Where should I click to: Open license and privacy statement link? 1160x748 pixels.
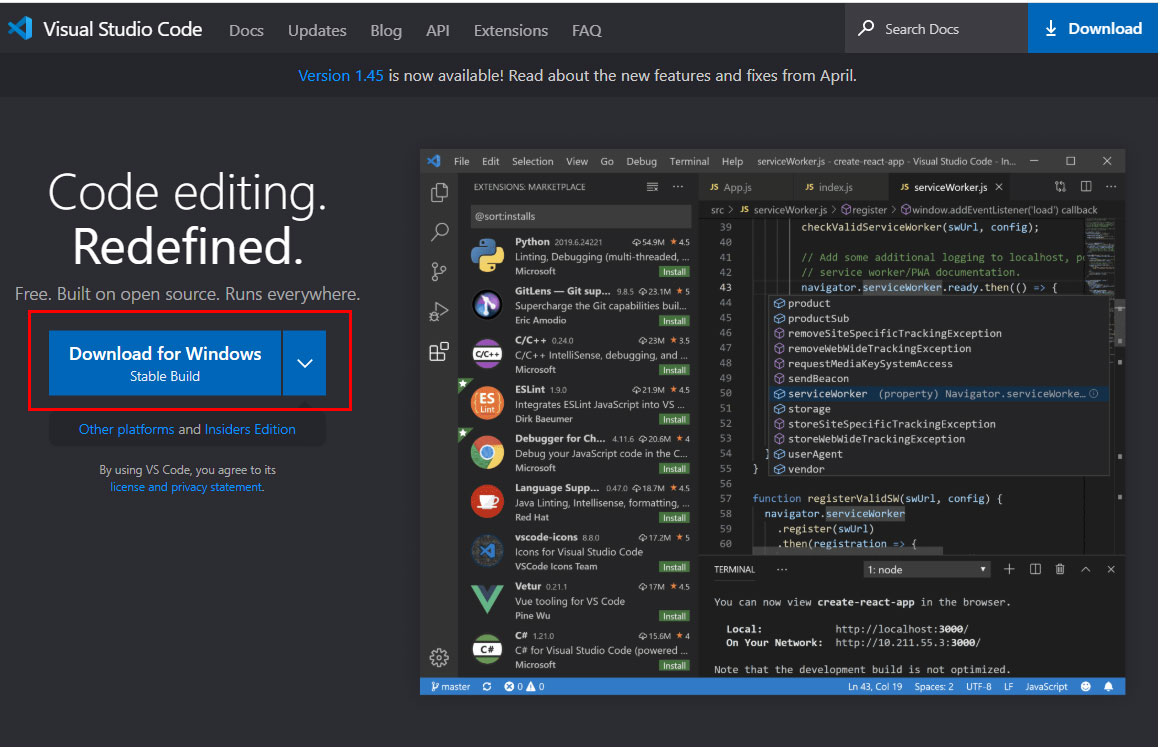pyautogui.click(x=186, y=487)
